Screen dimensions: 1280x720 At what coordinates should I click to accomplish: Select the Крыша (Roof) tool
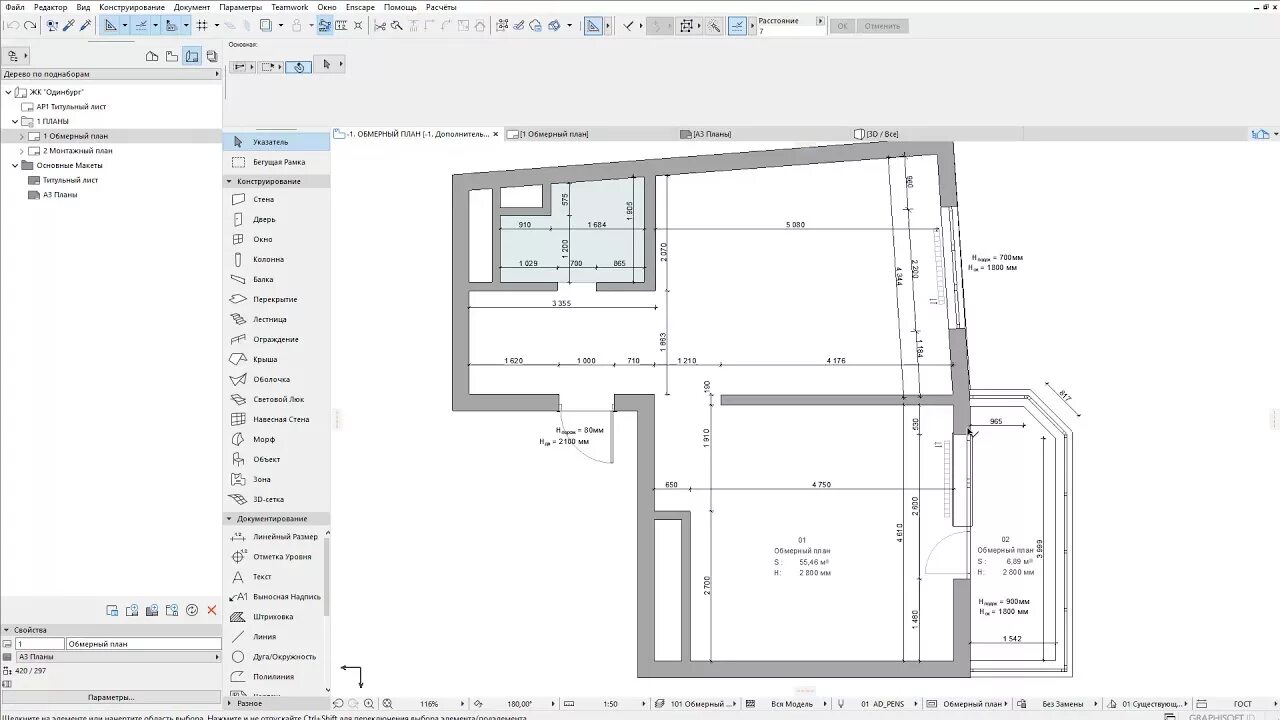276,359
